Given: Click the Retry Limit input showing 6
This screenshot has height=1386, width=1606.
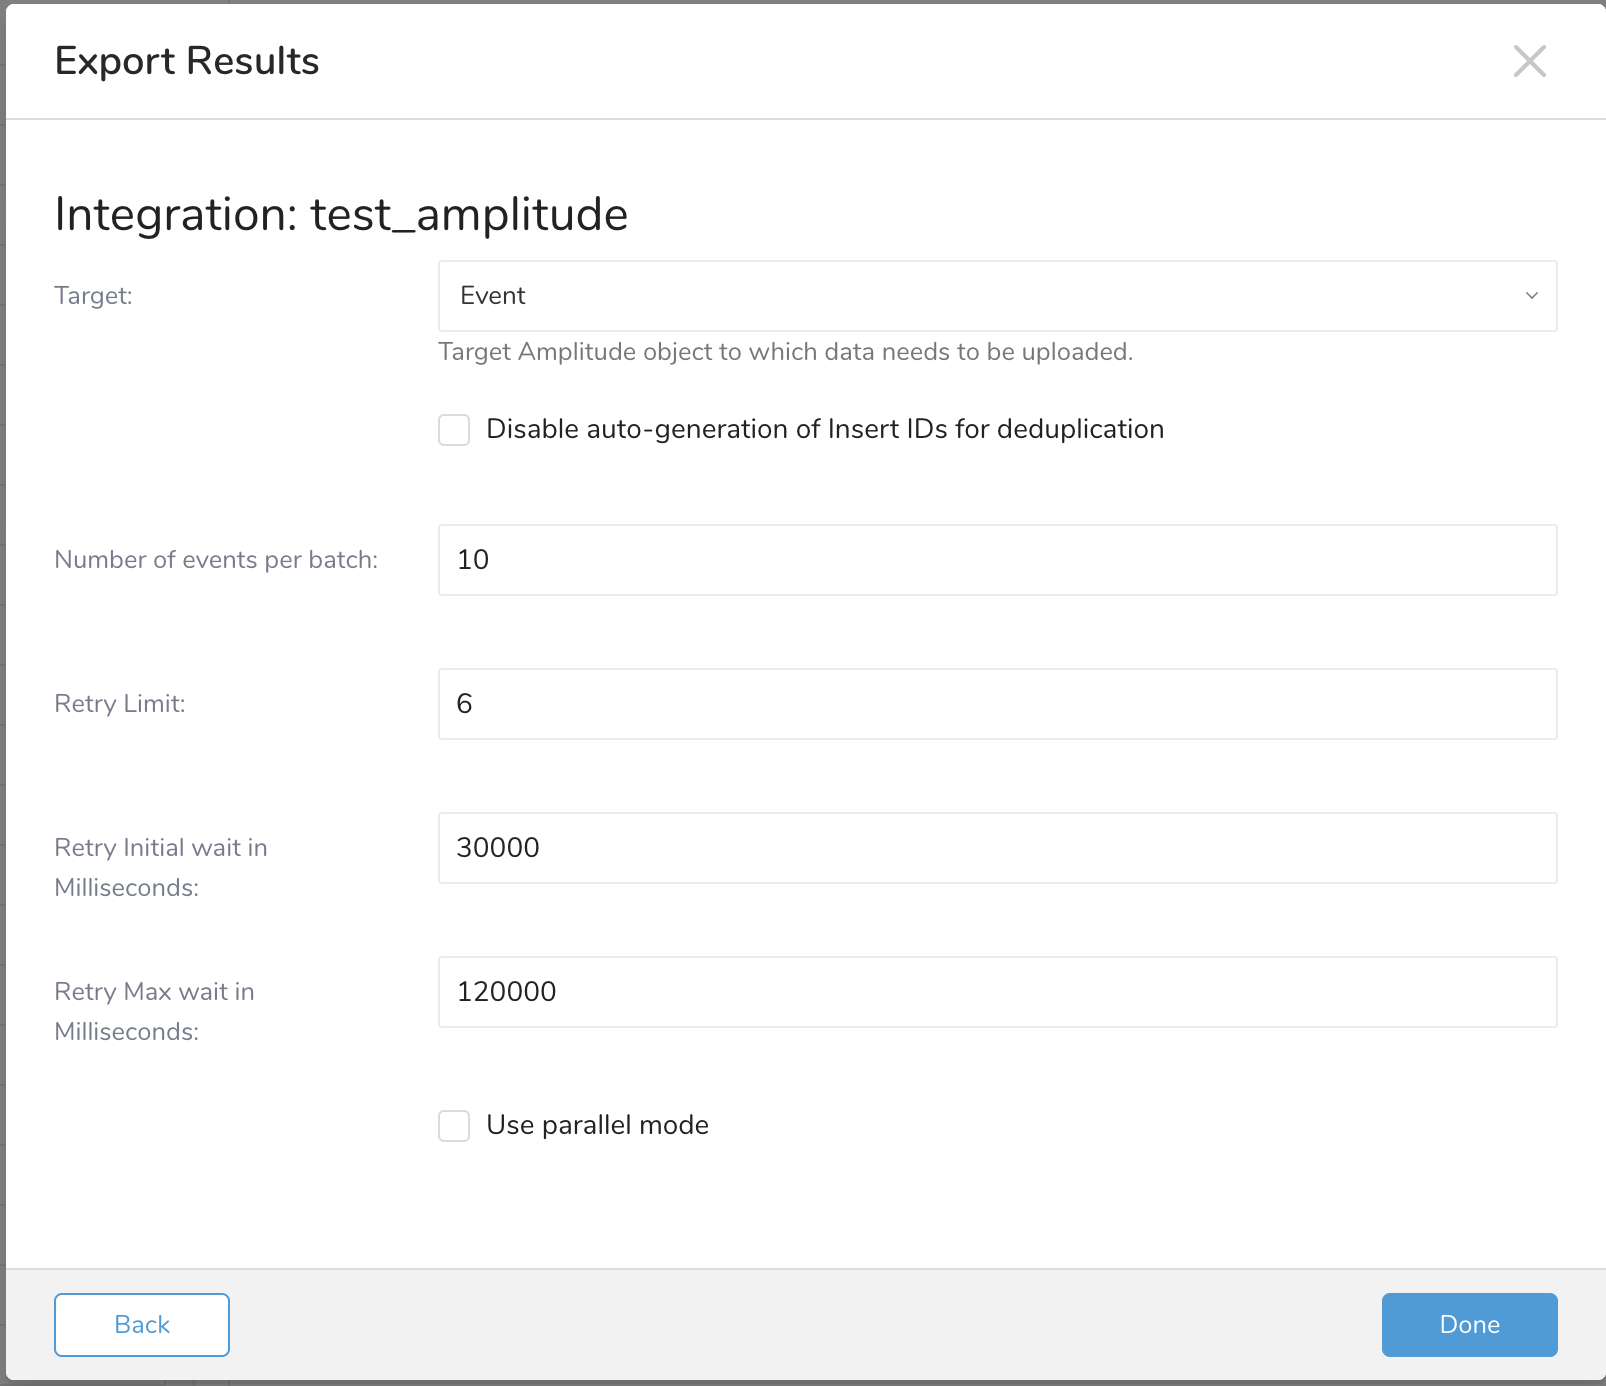Looking at the screenshot, I should (x=996, y=704).
